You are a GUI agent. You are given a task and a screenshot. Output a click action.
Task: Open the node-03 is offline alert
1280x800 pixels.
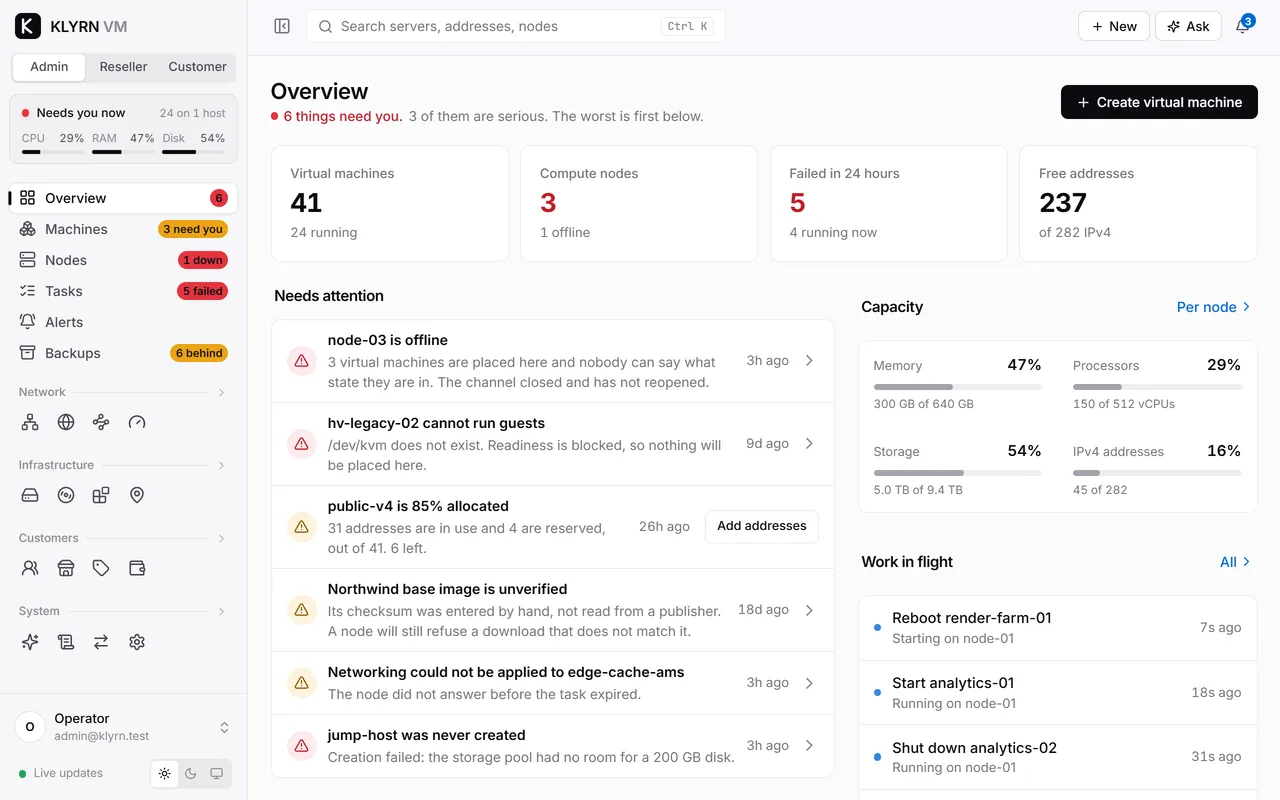coord(553,361)
